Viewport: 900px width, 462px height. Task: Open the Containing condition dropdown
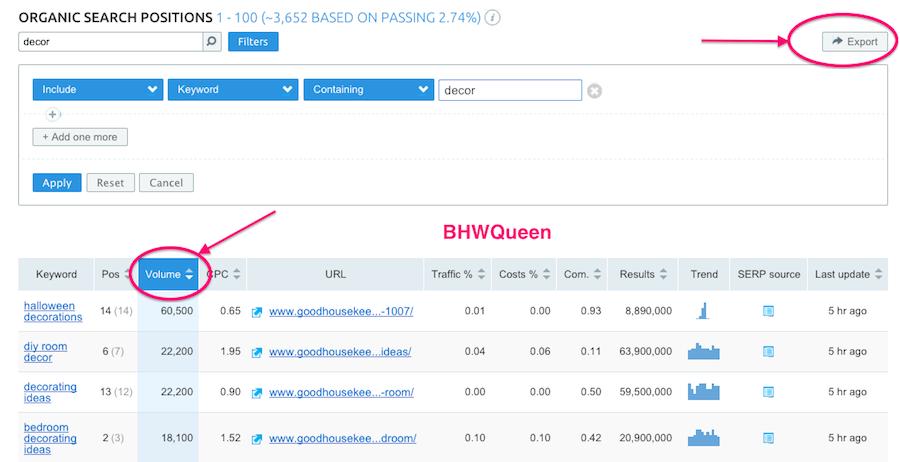point(368,90)
